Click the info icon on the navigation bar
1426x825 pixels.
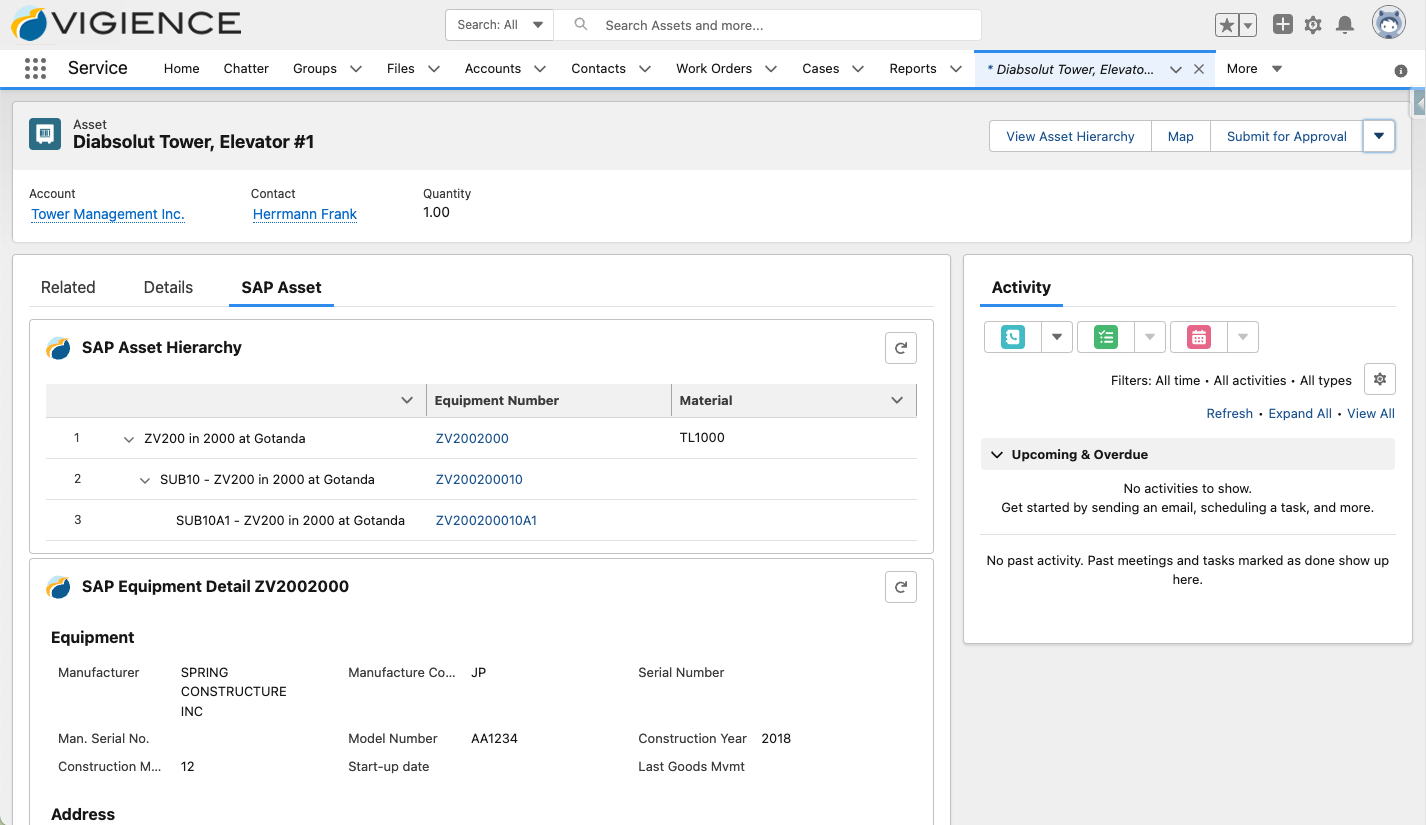point(1401,71)
